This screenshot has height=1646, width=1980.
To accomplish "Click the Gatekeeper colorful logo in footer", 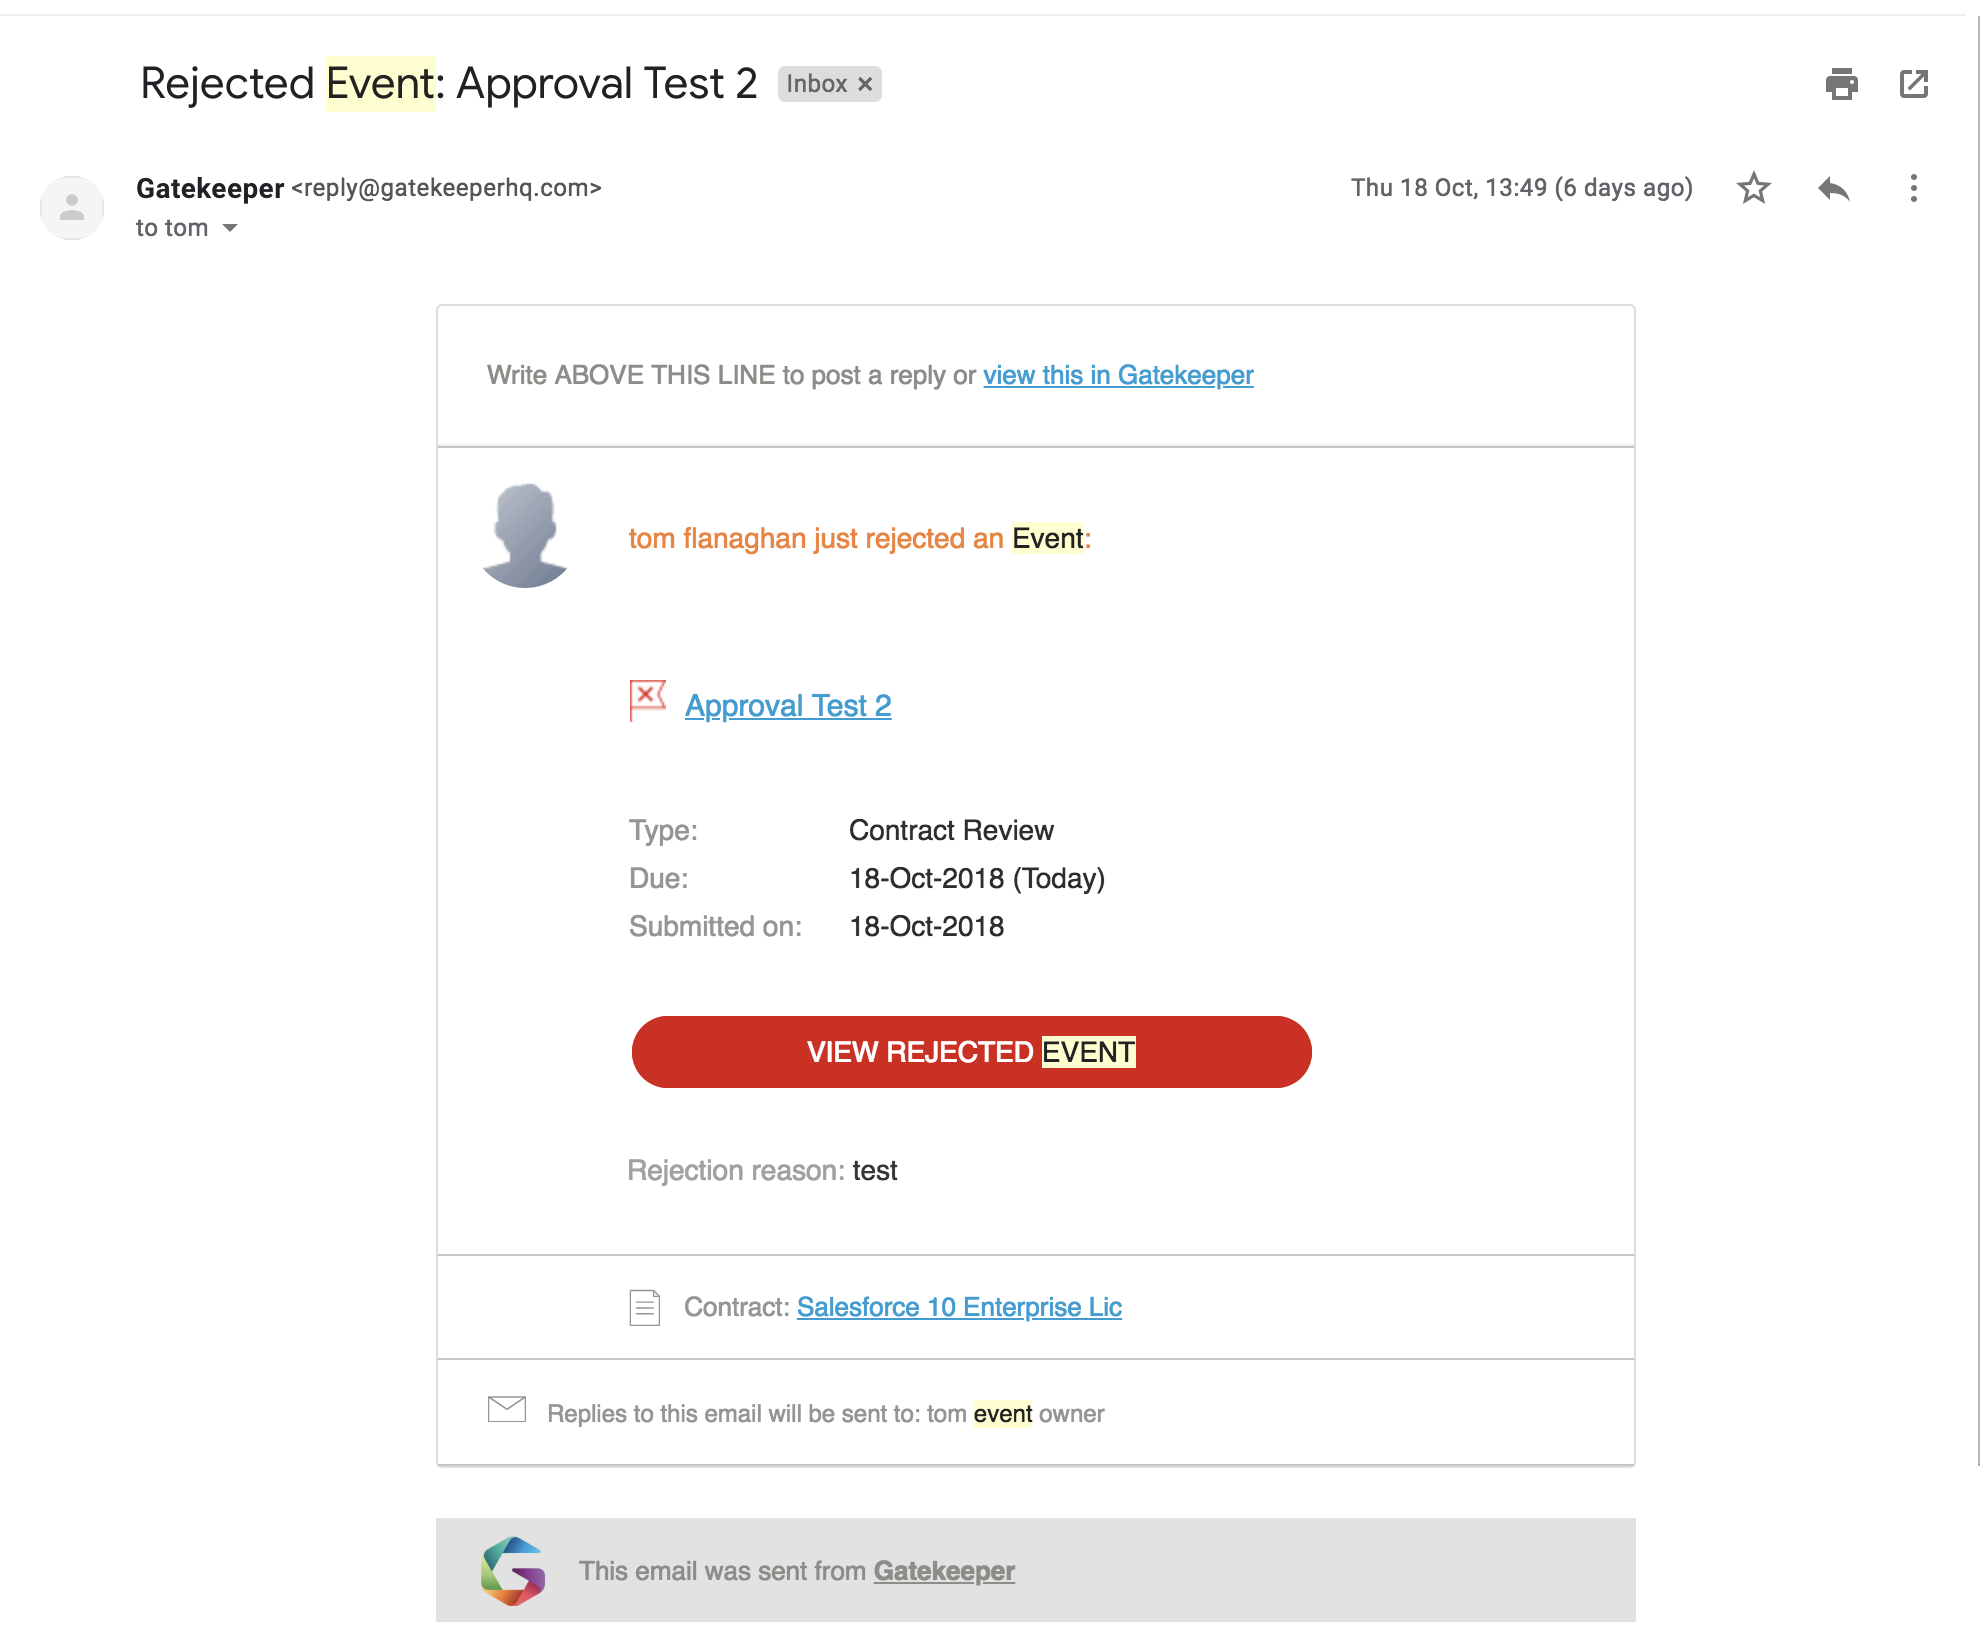I will (513, 1571).
